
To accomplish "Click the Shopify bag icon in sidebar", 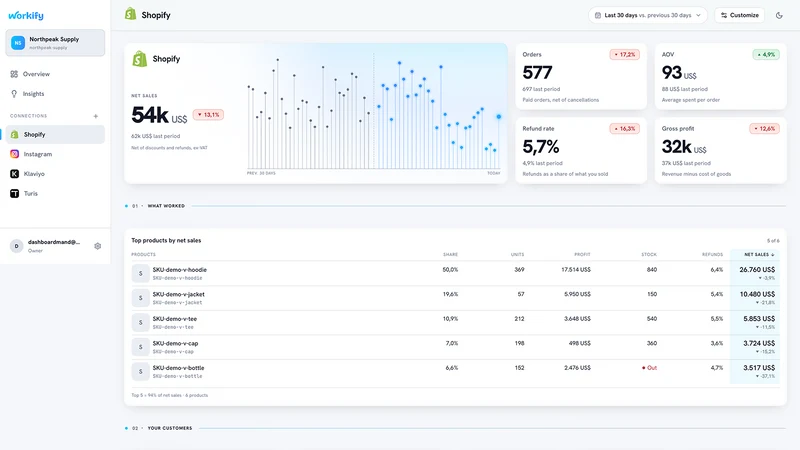I will [14, 135].
